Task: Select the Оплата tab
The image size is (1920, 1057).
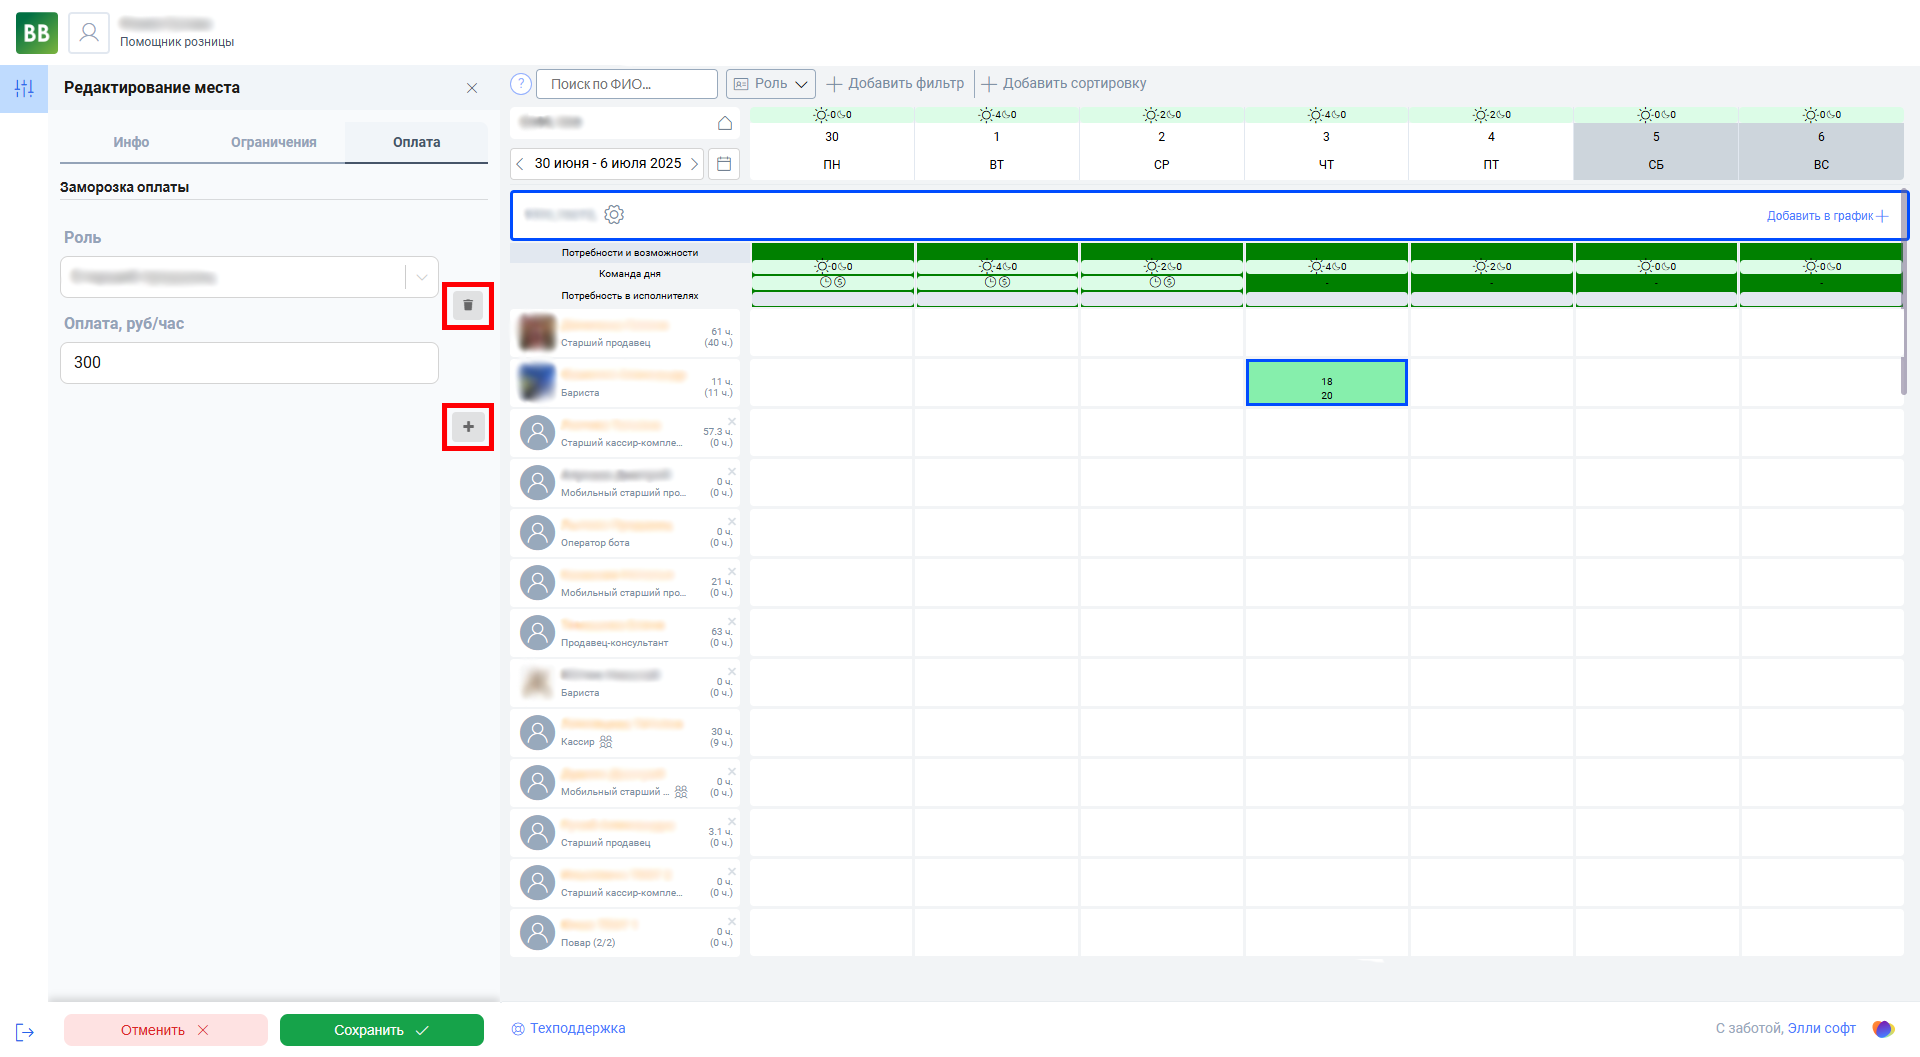Action: click(416, 142)
